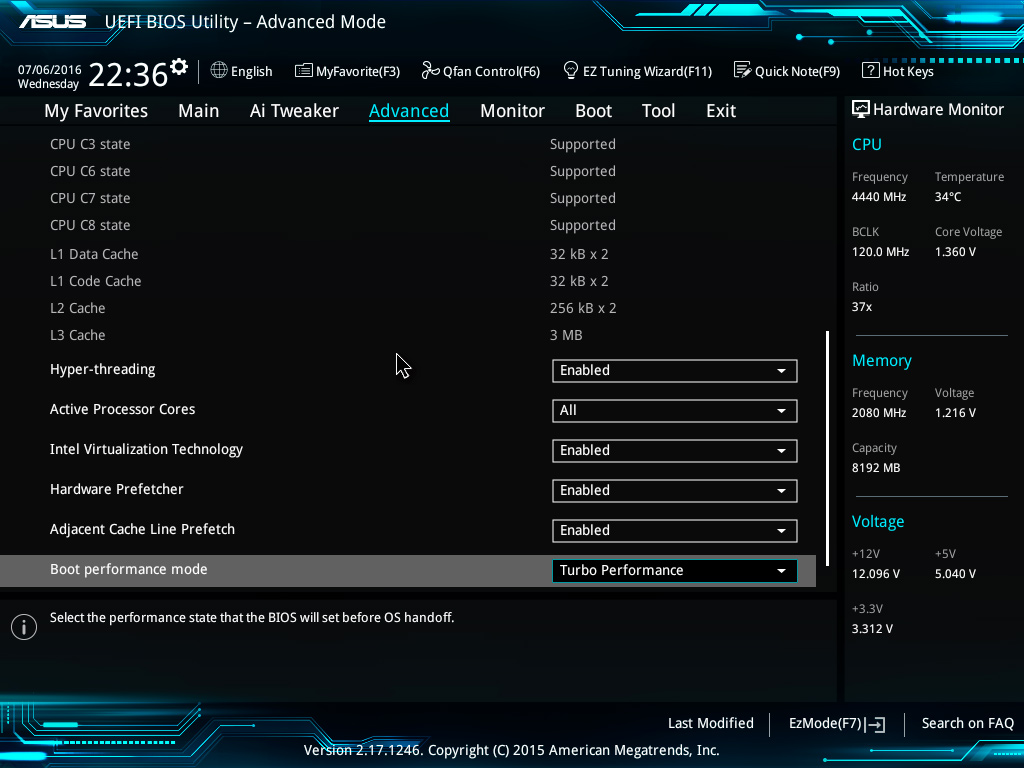Click the Last Modified button
This screenshot has width=1024, height=768.
tap(710, 724)
